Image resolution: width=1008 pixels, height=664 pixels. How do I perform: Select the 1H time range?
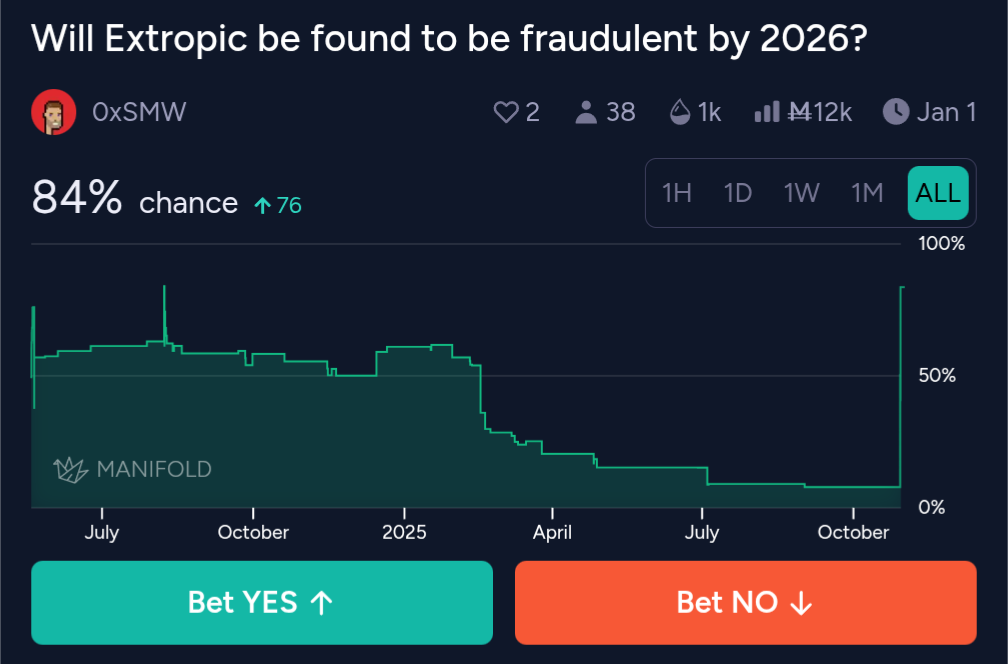677,193
